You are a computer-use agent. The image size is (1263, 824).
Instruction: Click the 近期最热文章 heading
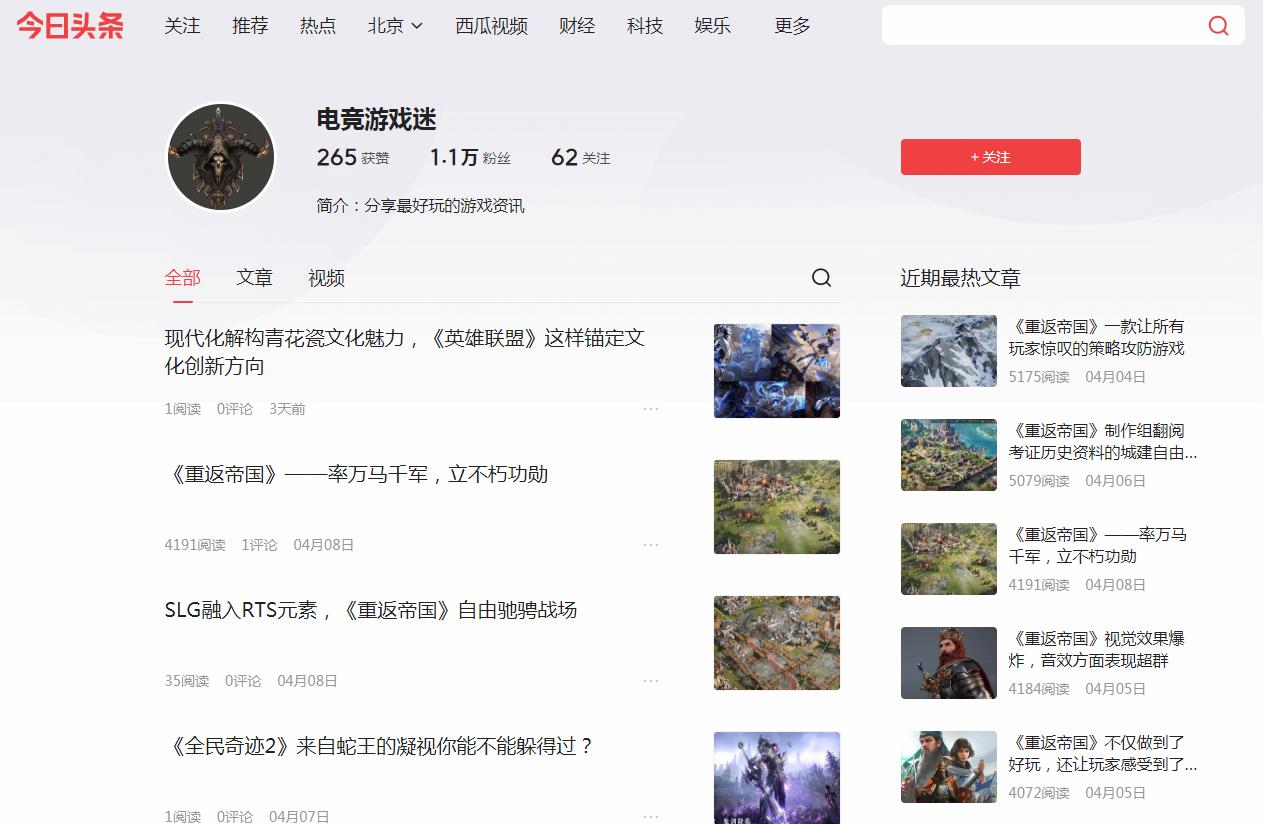point(960,278)
